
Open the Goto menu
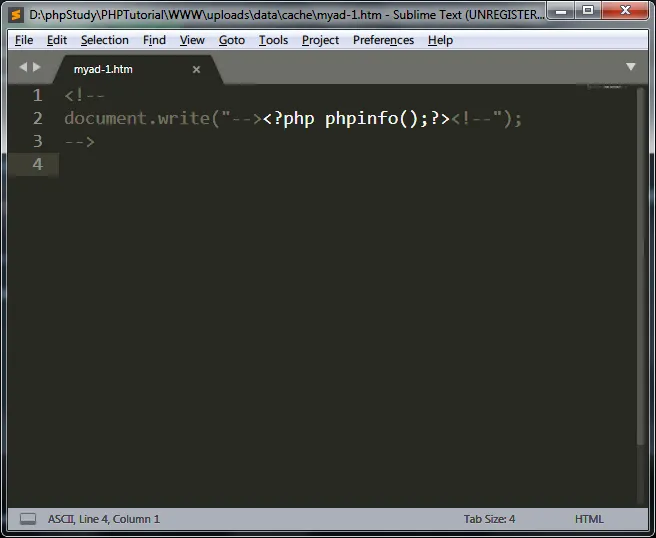tap(231, 40)
